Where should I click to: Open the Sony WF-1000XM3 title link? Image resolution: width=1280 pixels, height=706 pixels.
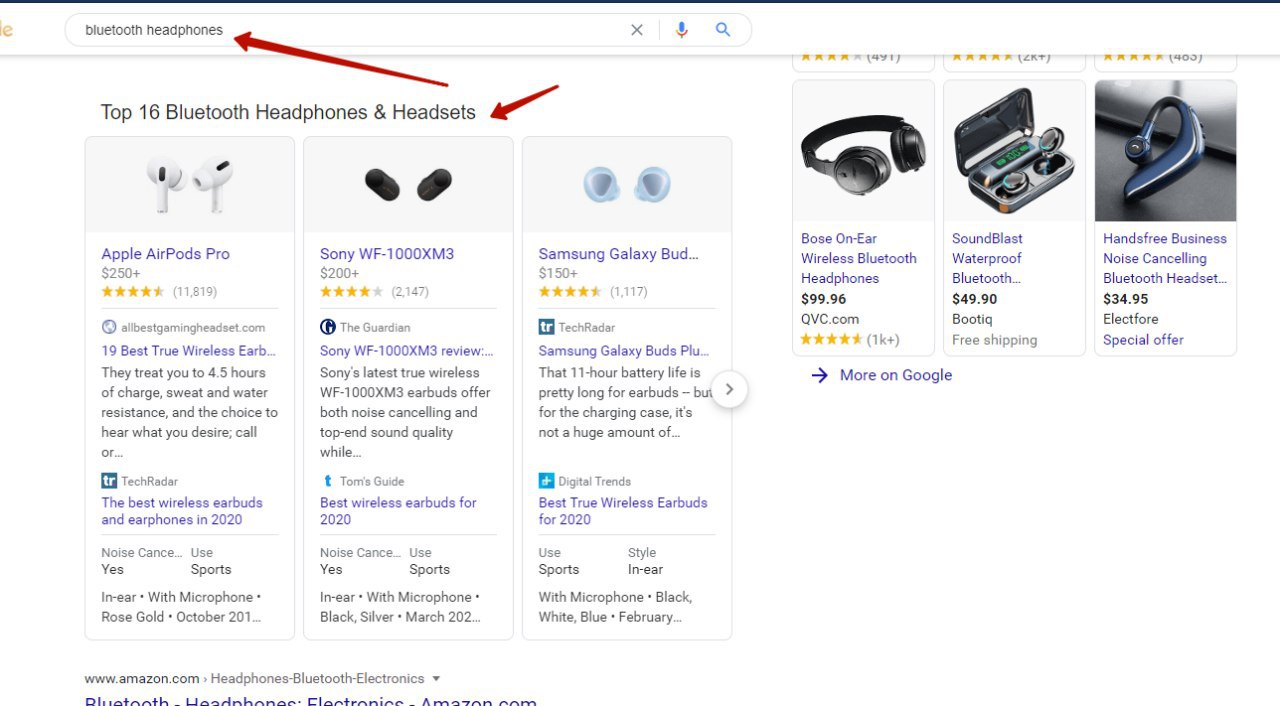click(x=387, y=254)
